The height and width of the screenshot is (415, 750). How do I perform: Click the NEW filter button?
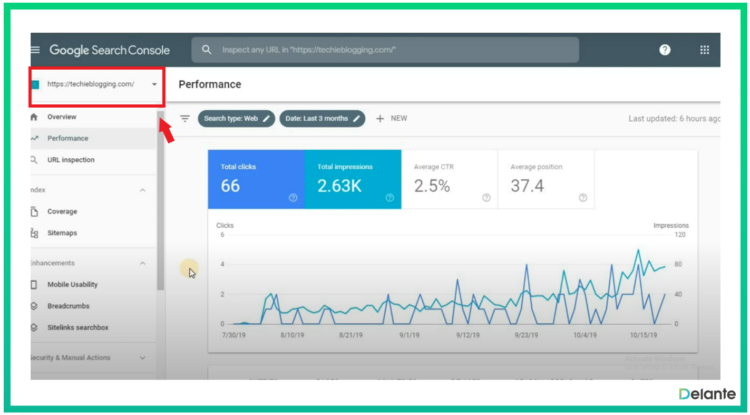click(391, 118)
